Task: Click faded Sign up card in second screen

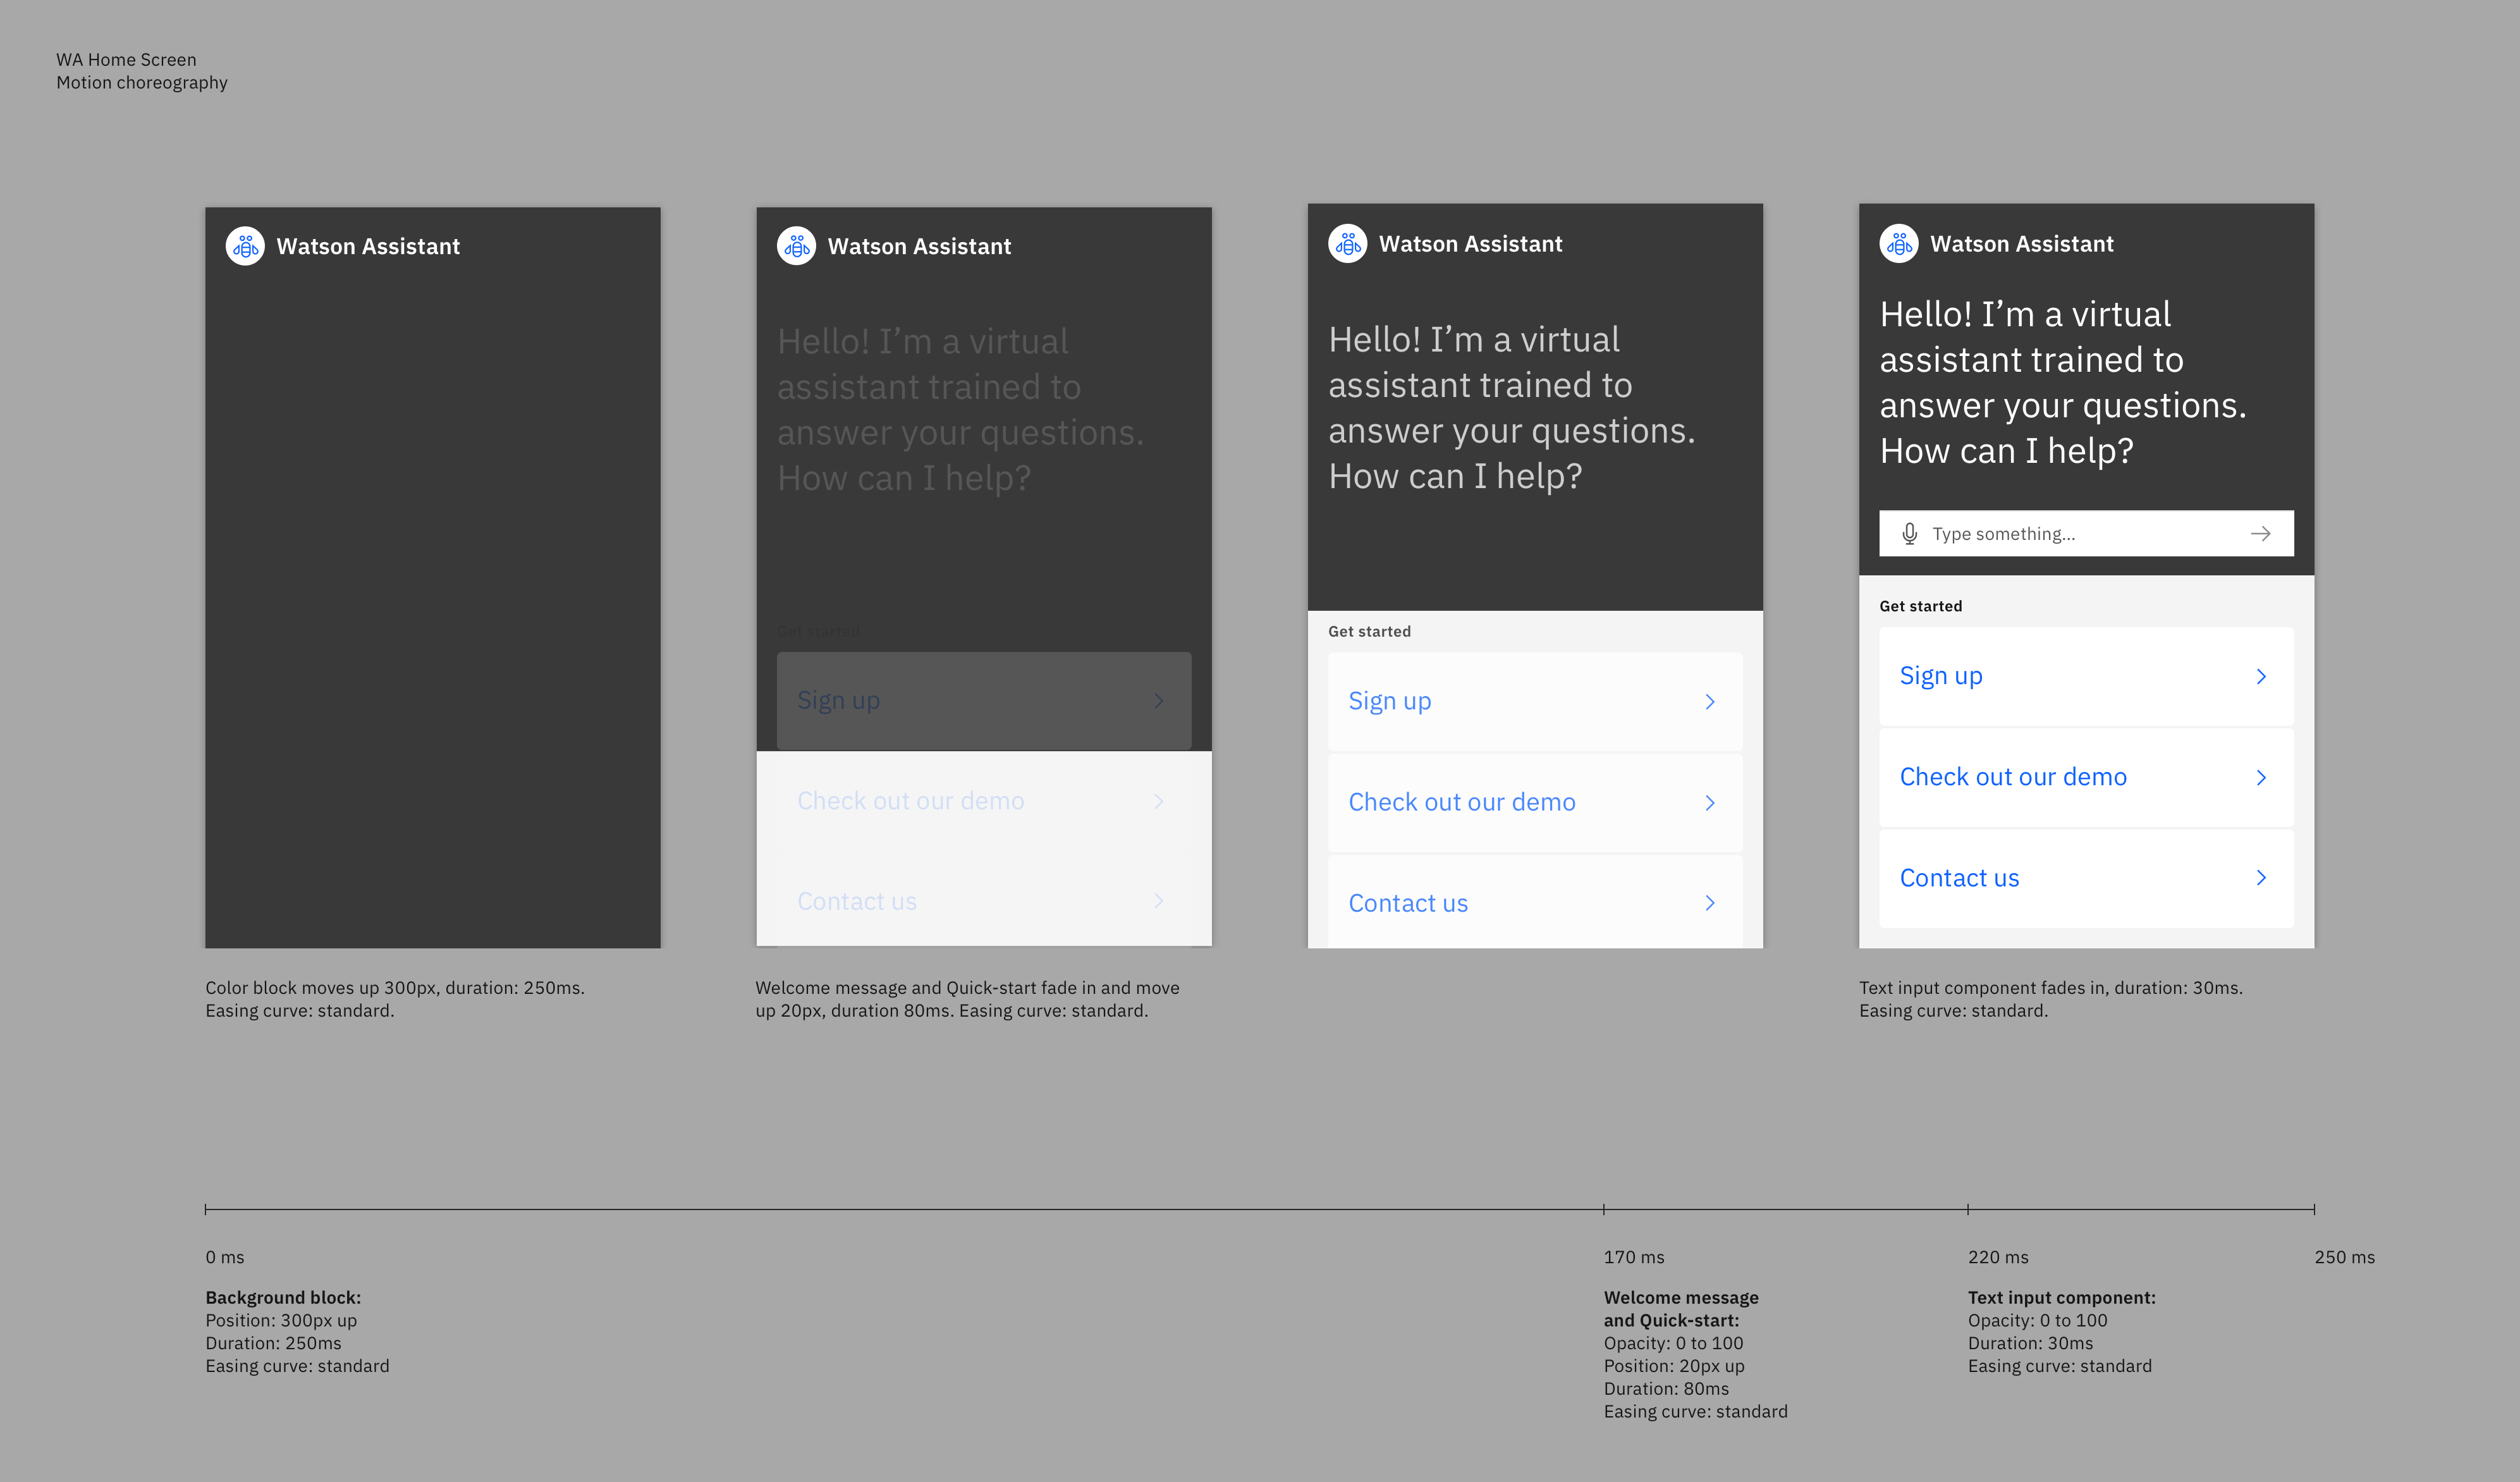Action: coord(983,701)
